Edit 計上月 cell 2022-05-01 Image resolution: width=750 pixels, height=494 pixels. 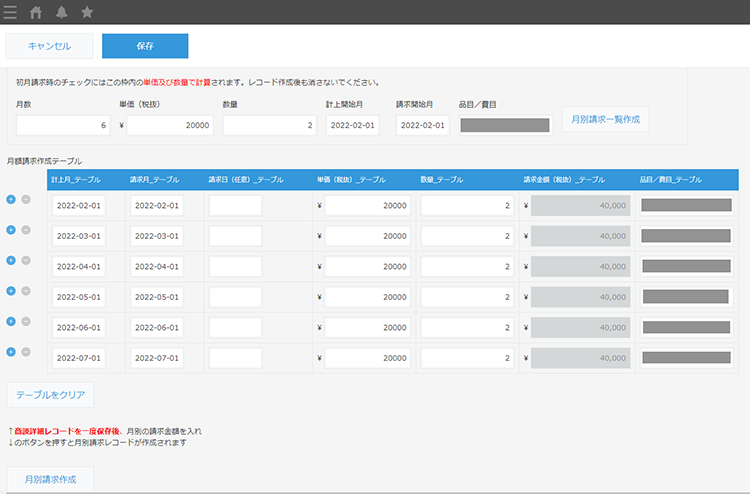pyautogui.click(x=79, y=297)
